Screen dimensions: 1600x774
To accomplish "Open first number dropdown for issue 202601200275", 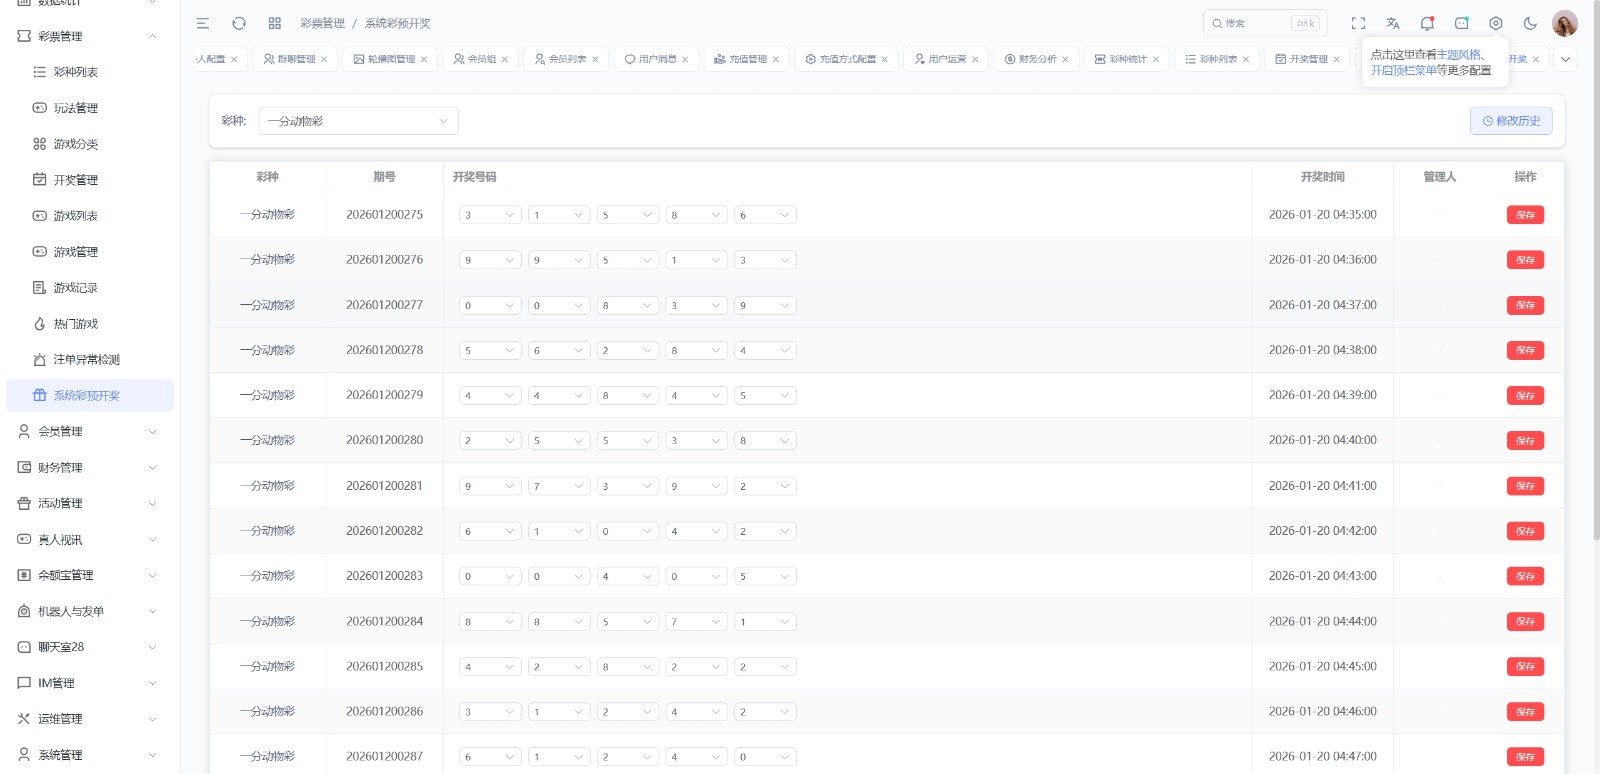I will pos(490,215).
